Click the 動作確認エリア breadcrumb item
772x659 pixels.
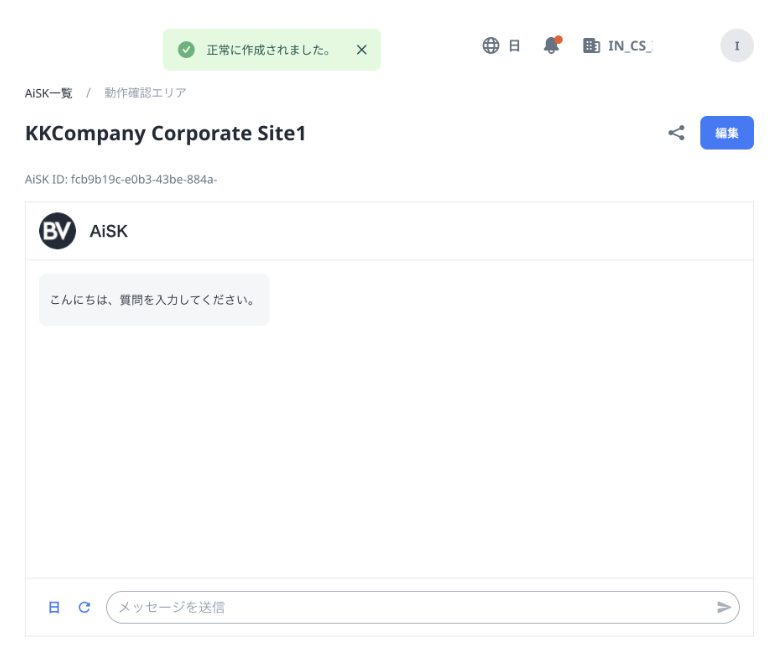[x=145, y=93]
